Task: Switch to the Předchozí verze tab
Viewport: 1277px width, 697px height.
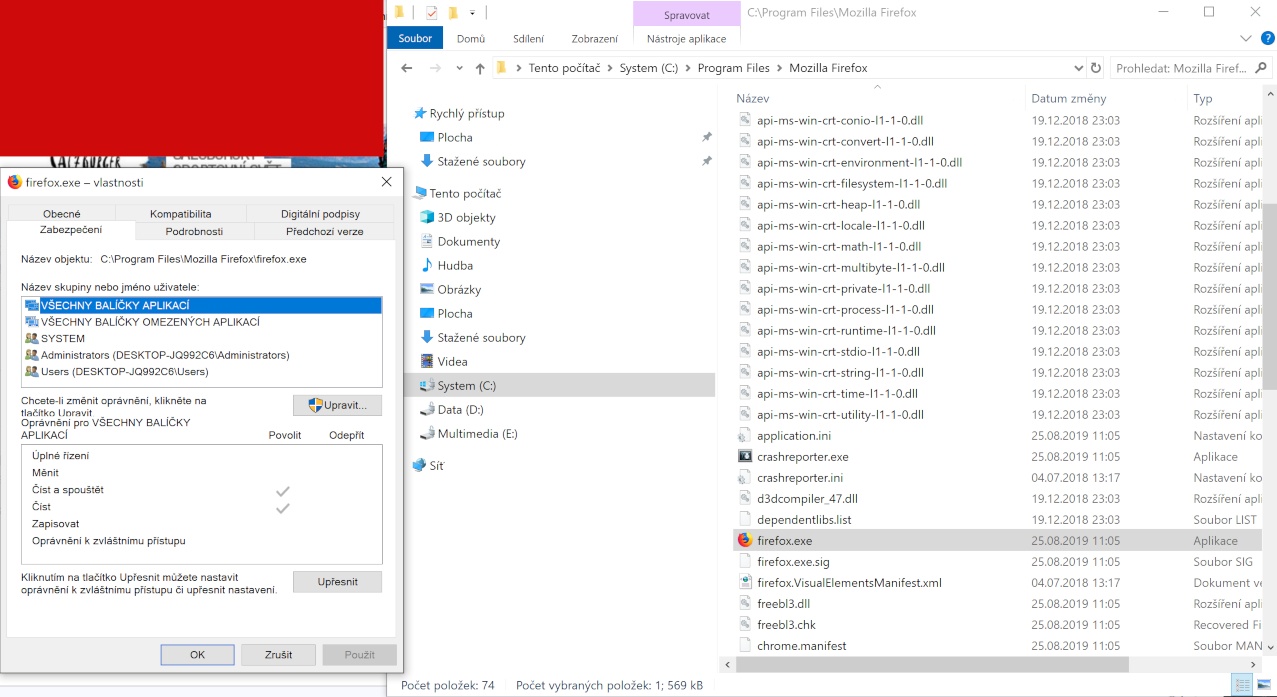Action: pos(325,231)
